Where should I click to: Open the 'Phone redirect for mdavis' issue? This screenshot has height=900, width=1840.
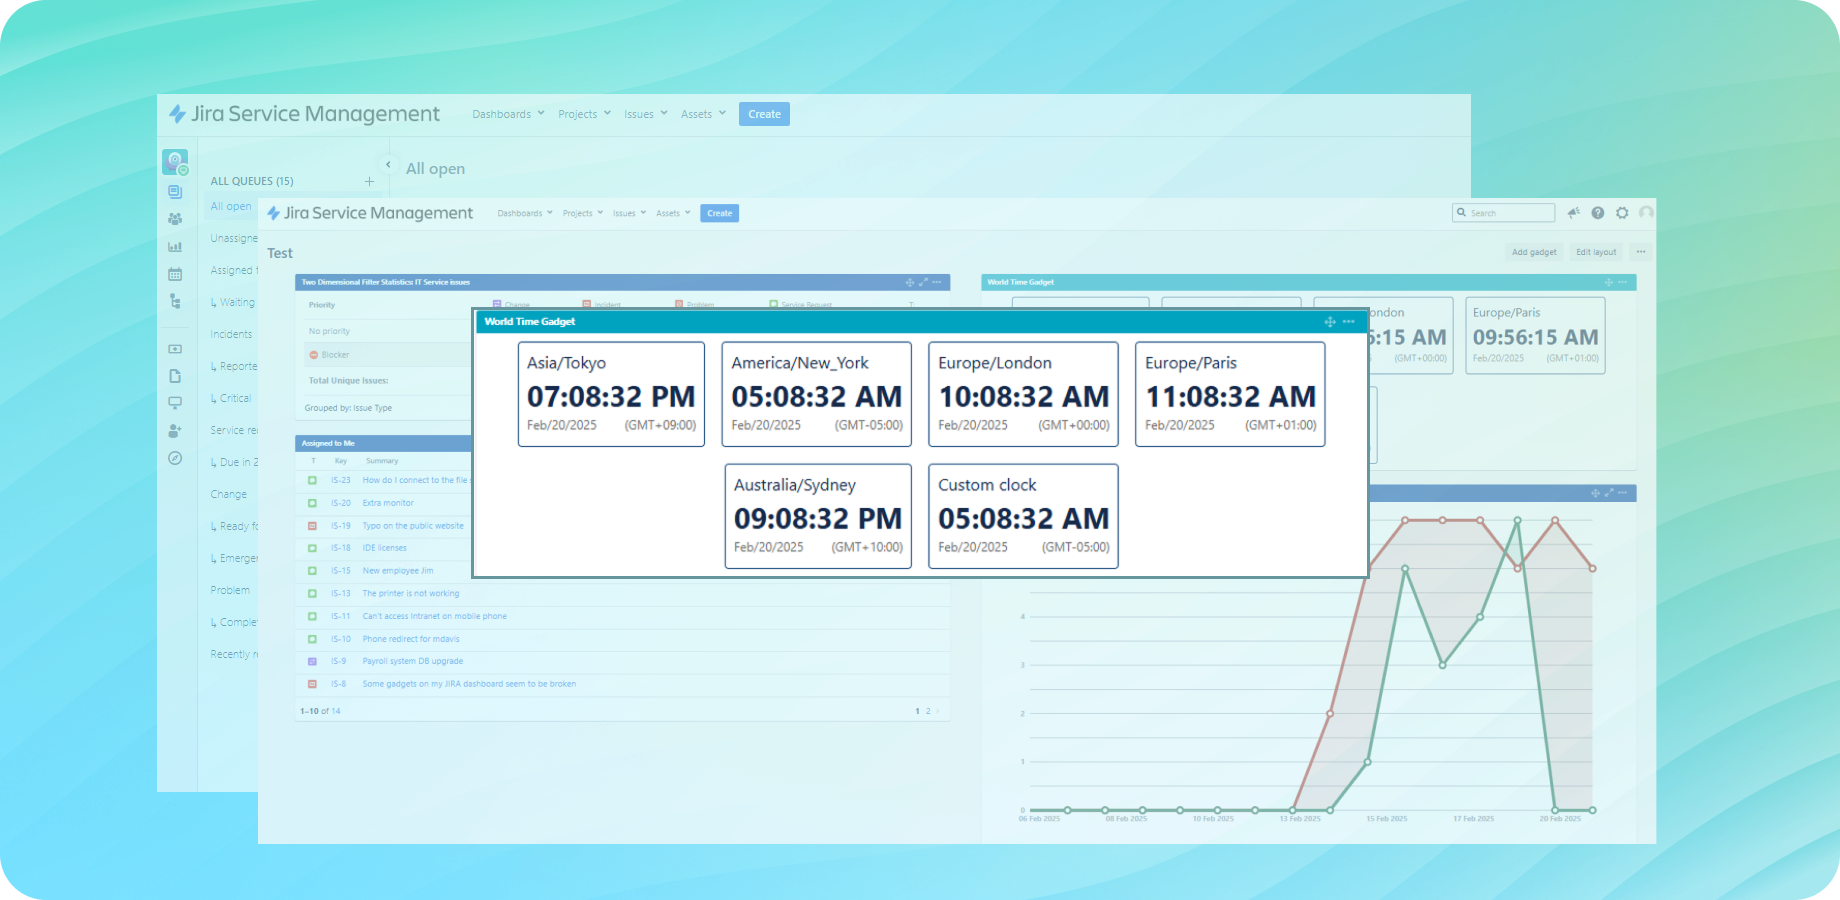pos(411,639)
